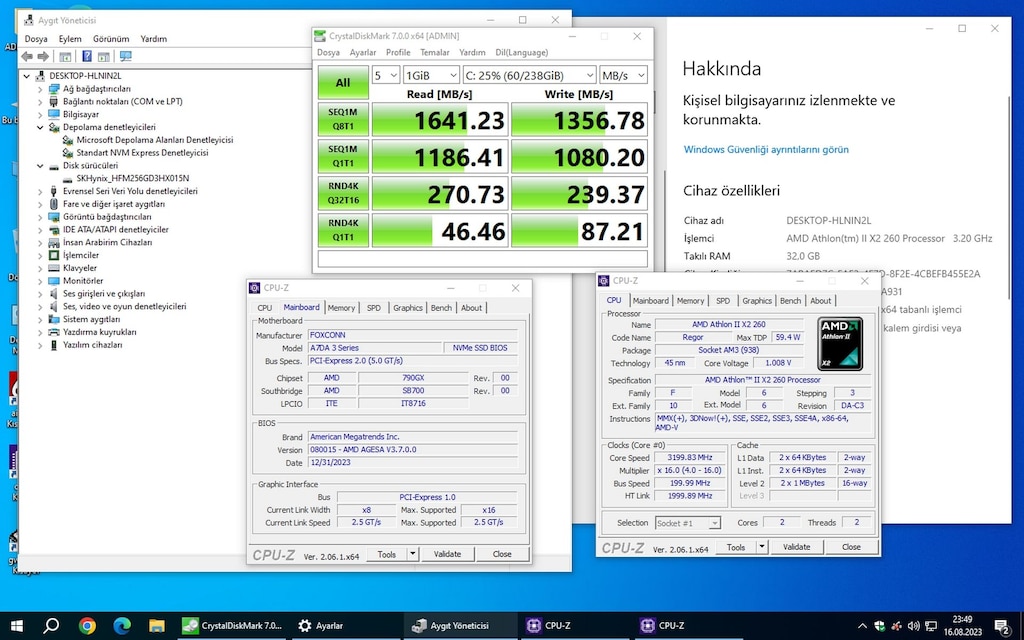
Task: Open Ayarlar menu in CrystalDiskMark
Action: (x=362, y=52)
